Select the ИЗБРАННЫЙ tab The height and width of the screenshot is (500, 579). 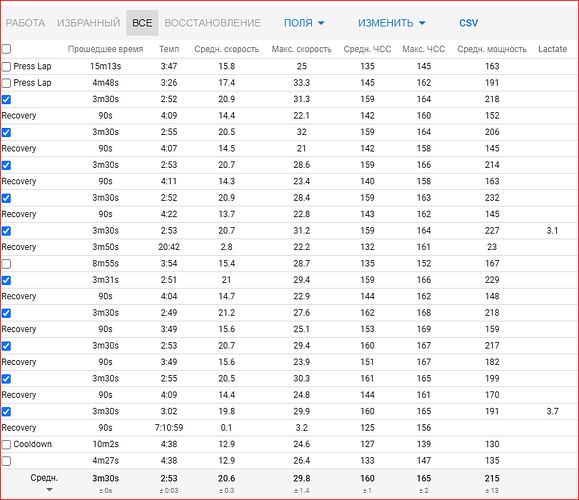pos(88,23)
